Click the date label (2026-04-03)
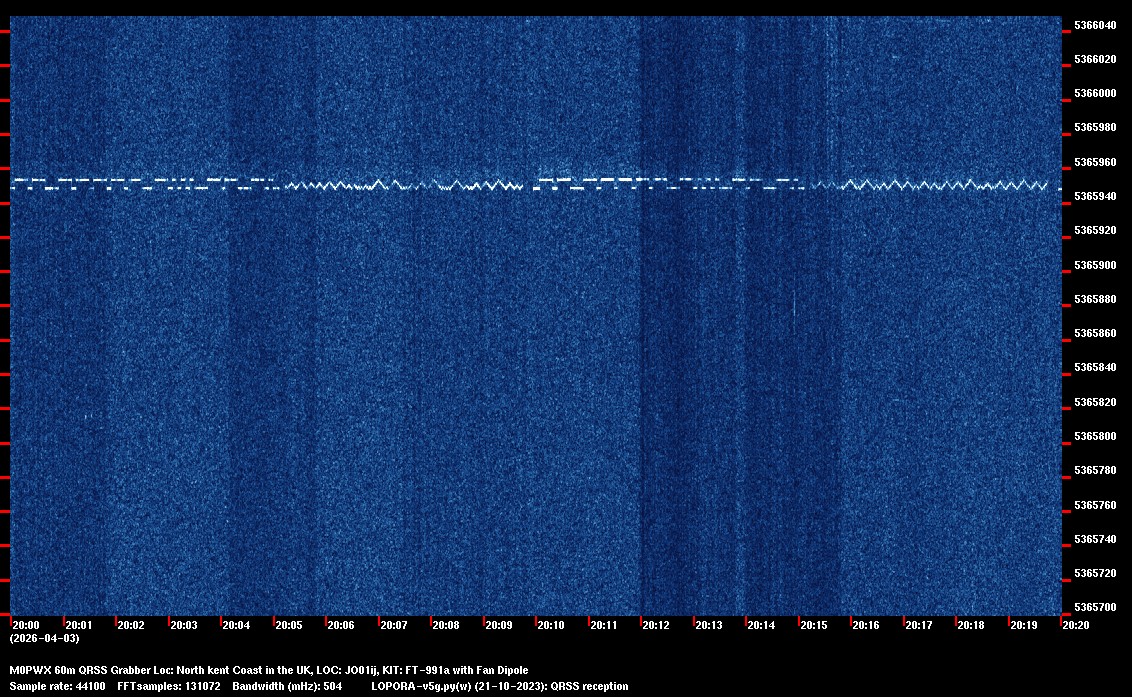Viewport: 1132px width, 697px height. coord(44,638)
